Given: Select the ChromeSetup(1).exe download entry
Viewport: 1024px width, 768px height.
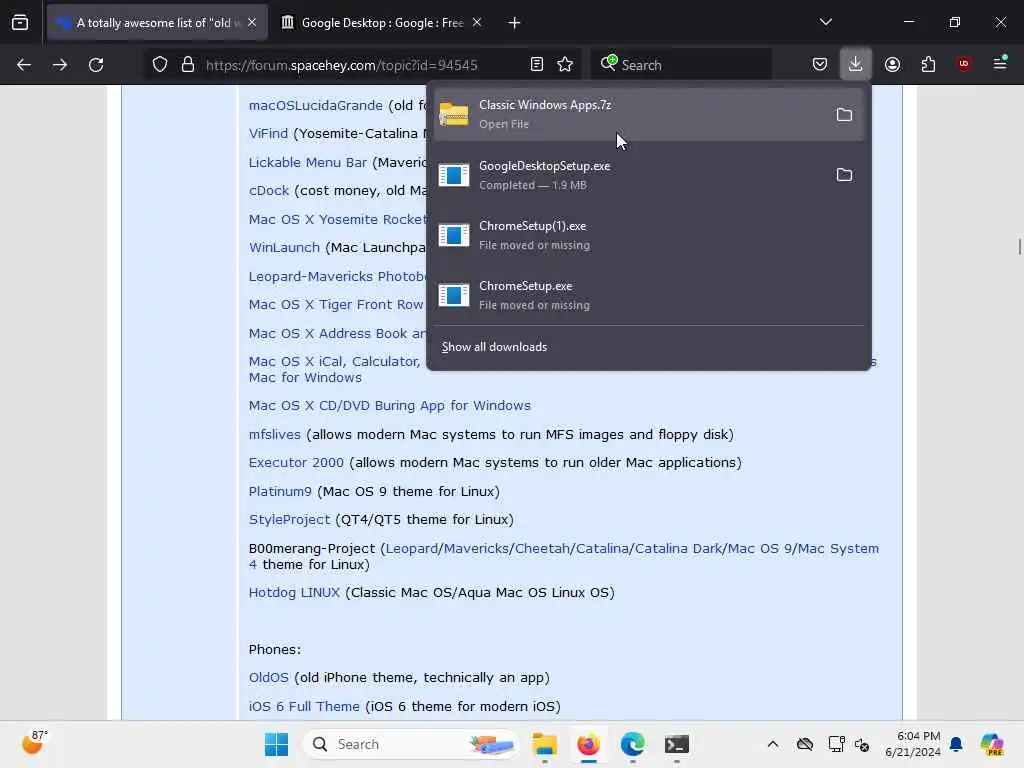Looking at the screenshot, I should [649, 235].
